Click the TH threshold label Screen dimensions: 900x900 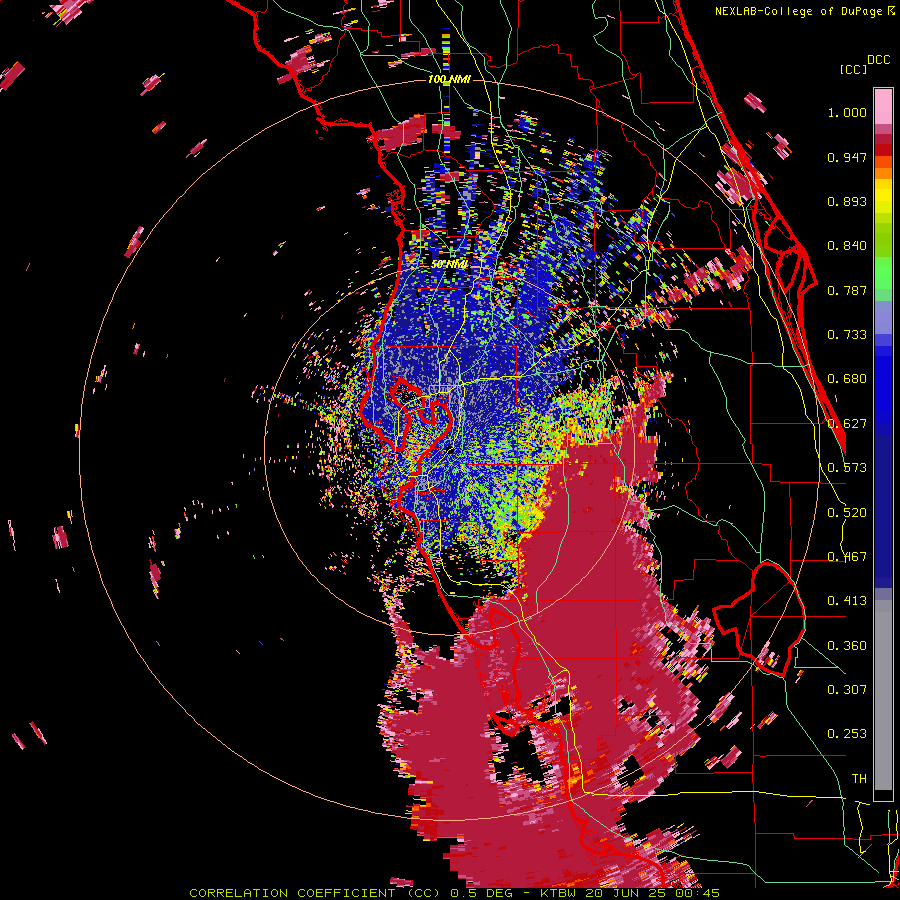coord(859,779)
